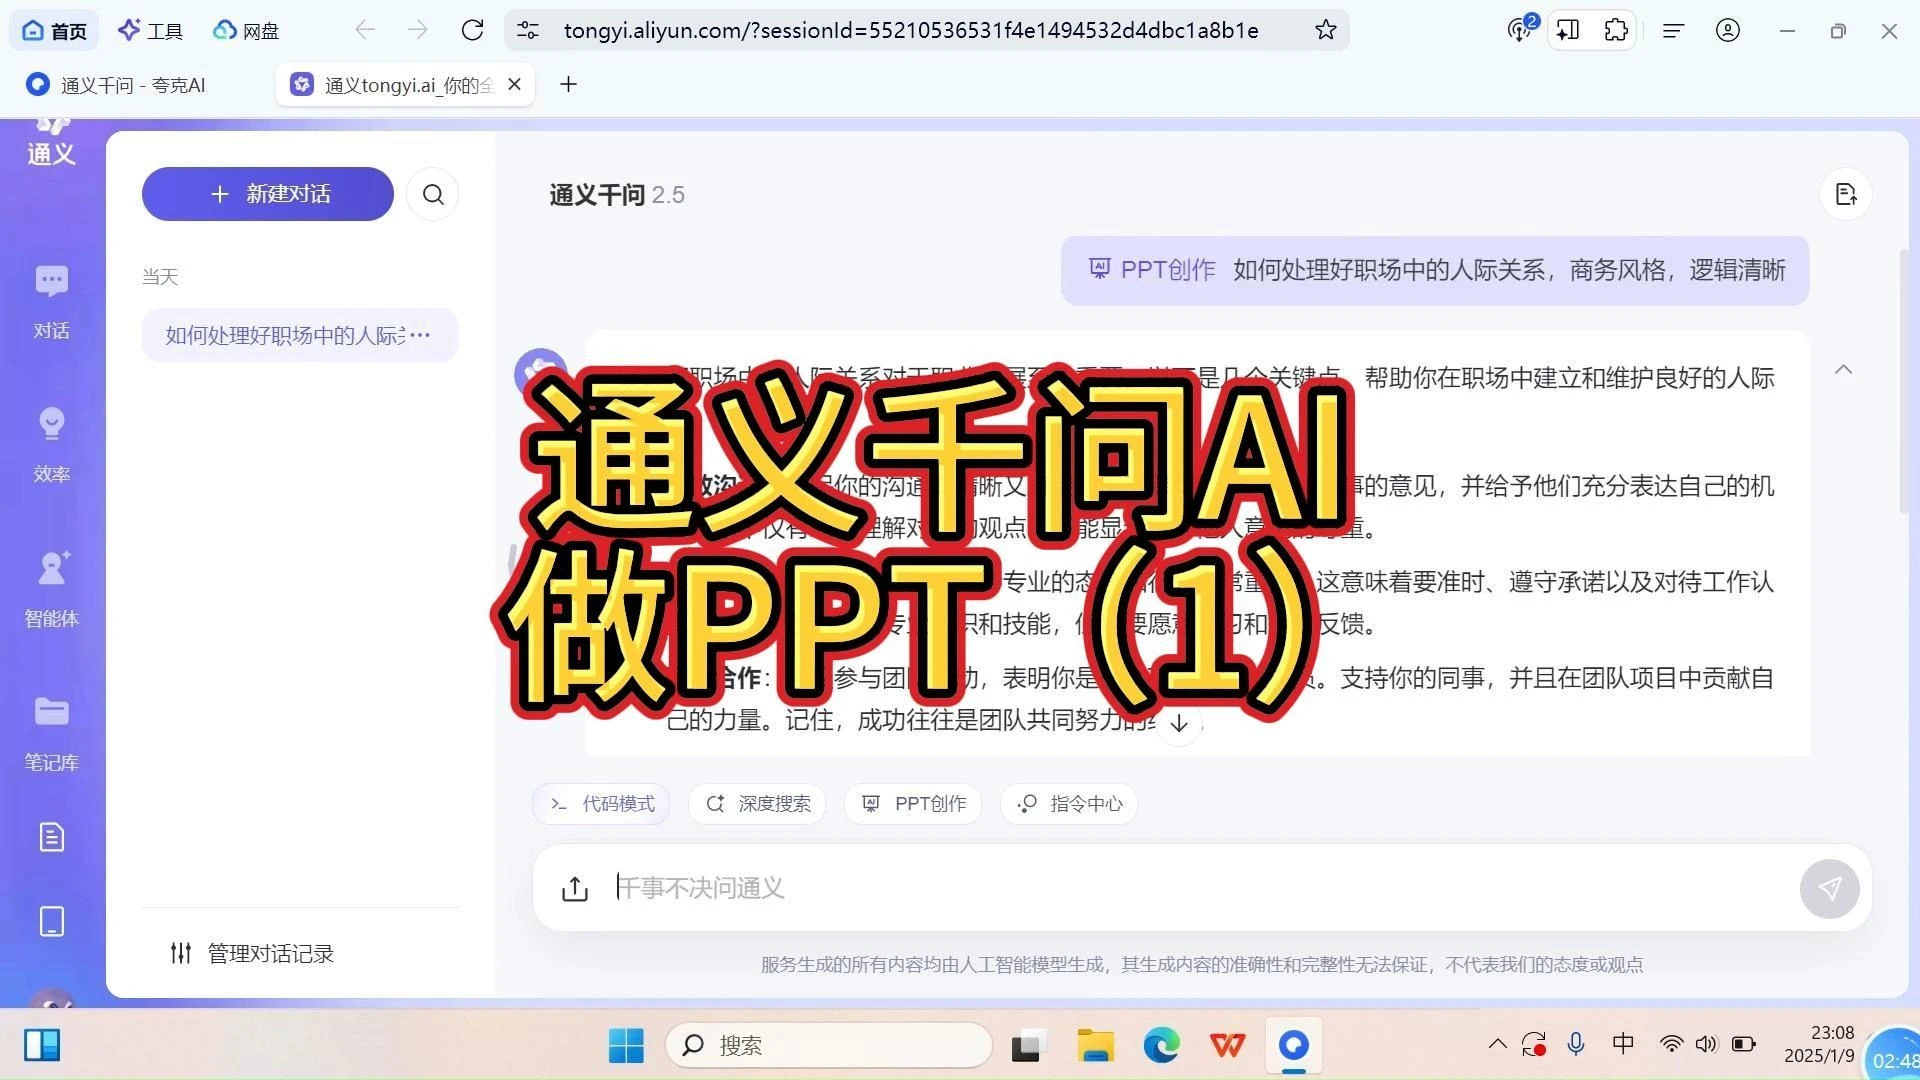Open the WPS Office taskbar icon
Screen dimensions: 1920x1080
tap(1227, 1046)
